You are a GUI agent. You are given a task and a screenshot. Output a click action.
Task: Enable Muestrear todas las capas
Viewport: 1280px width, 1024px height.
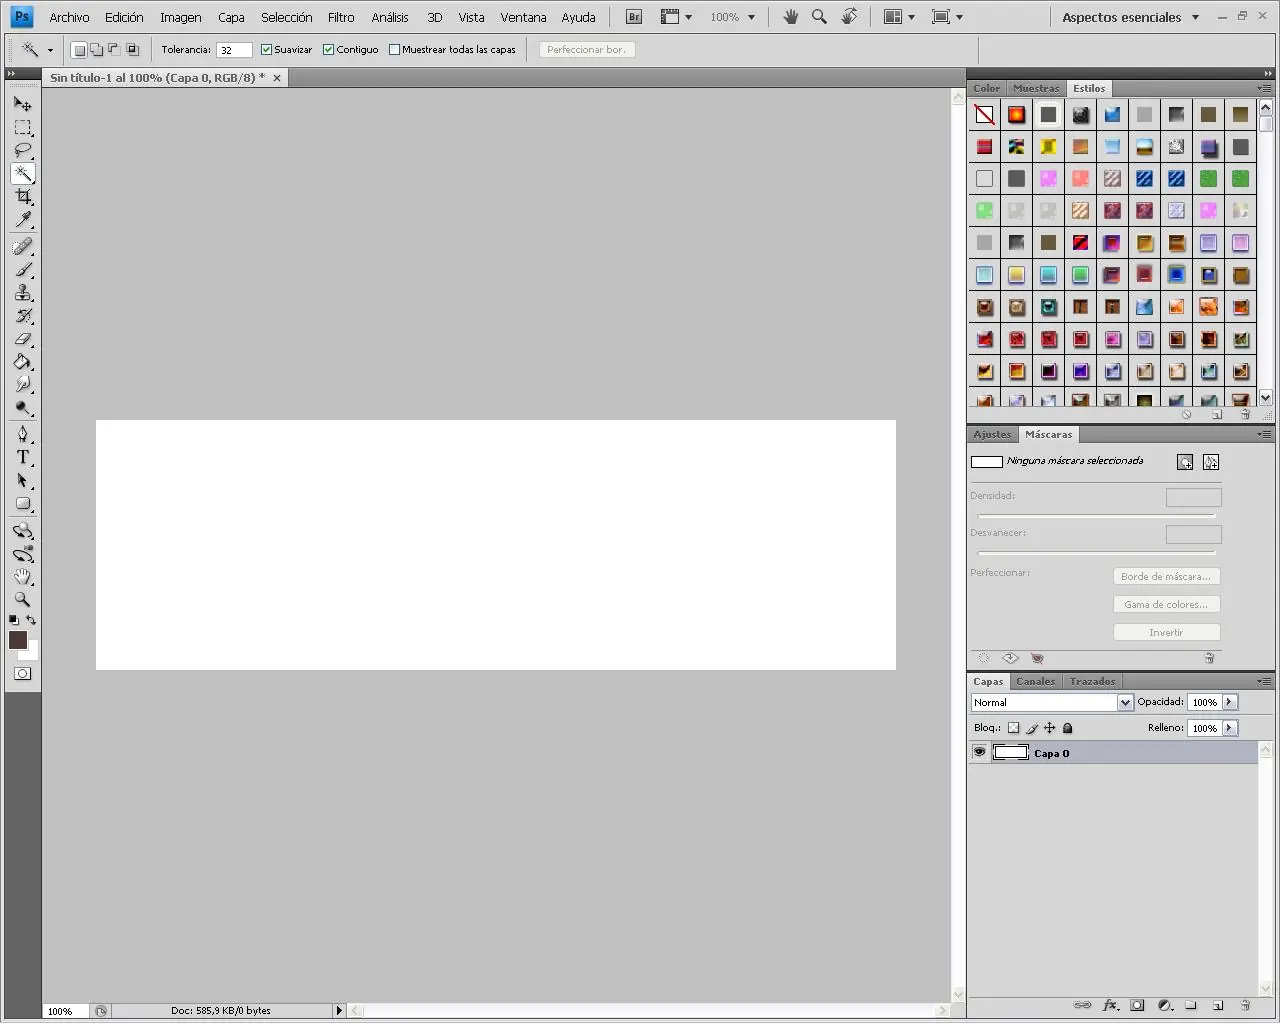pos(394,50)
